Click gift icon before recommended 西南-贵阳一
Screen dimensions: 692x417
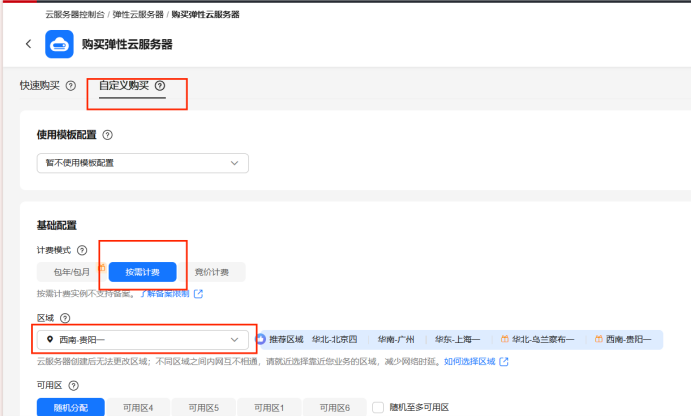point(598,339)
